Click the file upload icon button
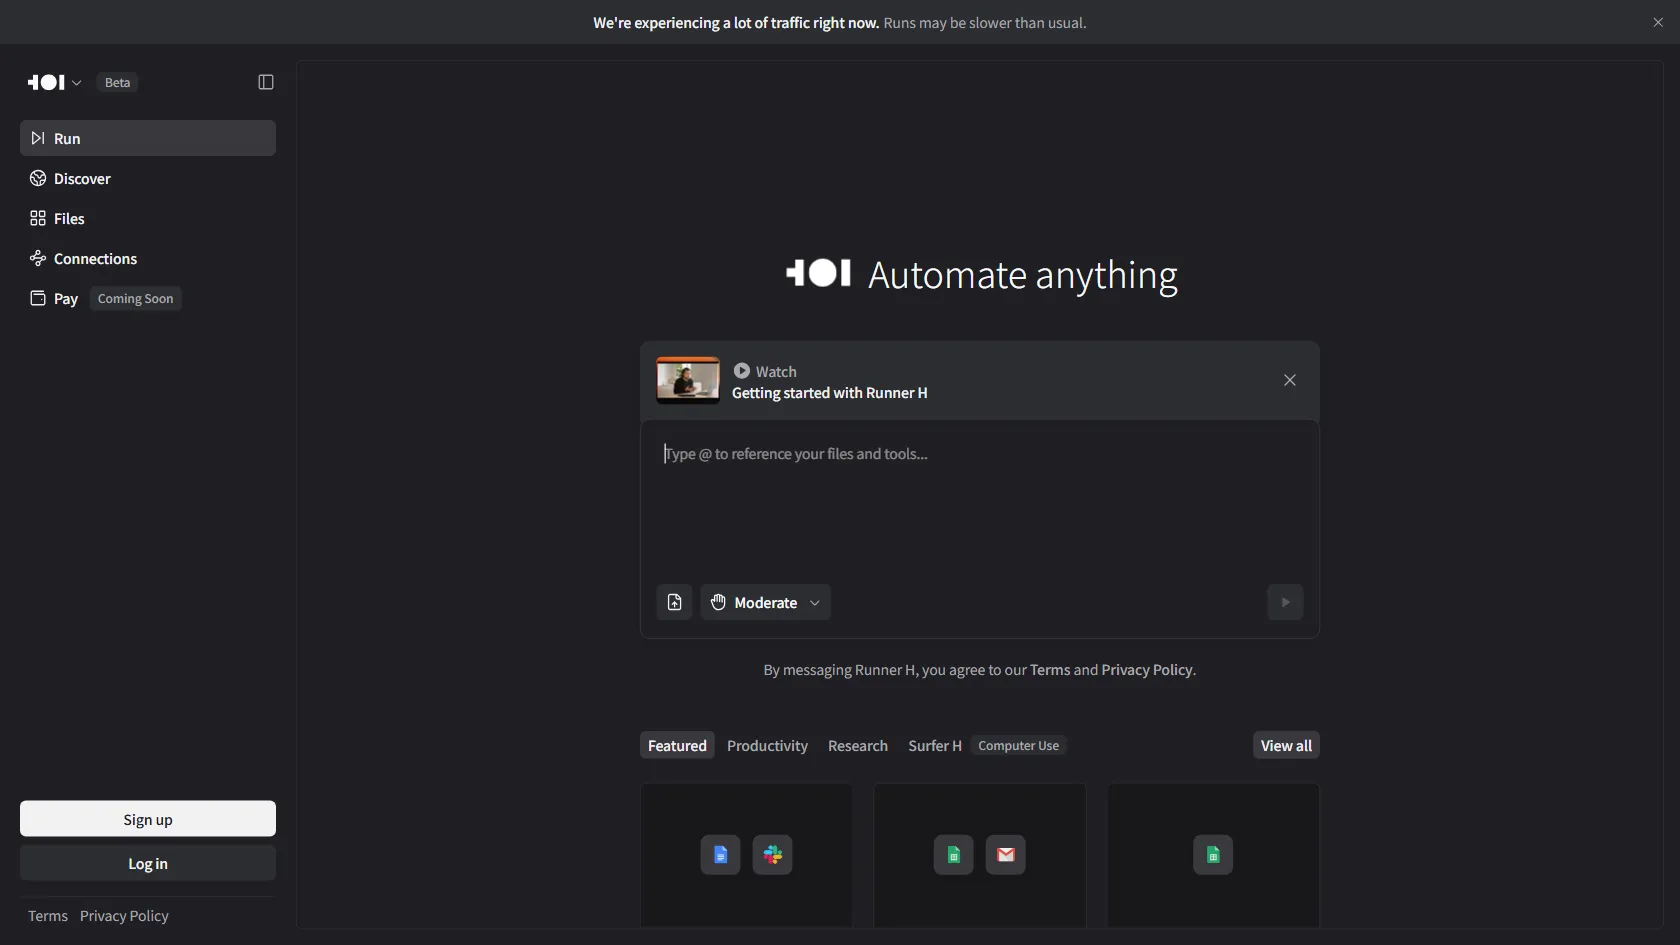Screen dimensions: 1680x945 (x=674, y=602)
